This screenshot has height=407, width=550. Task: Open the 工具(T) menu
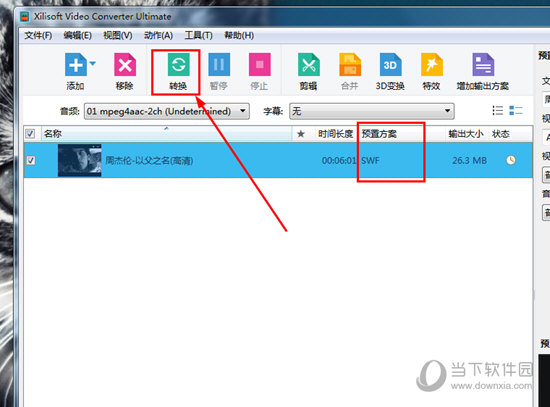point(199,35)
